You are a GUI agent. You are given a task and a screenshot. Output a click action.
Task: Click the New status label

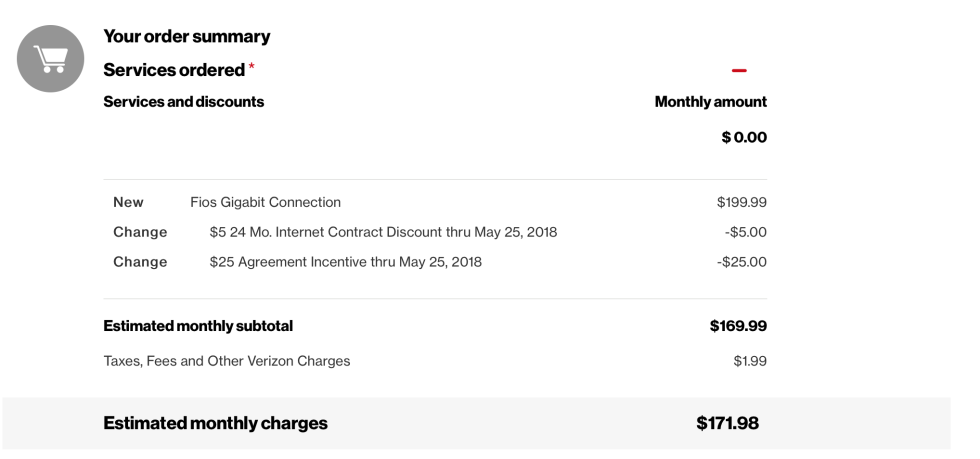[128, 202]
